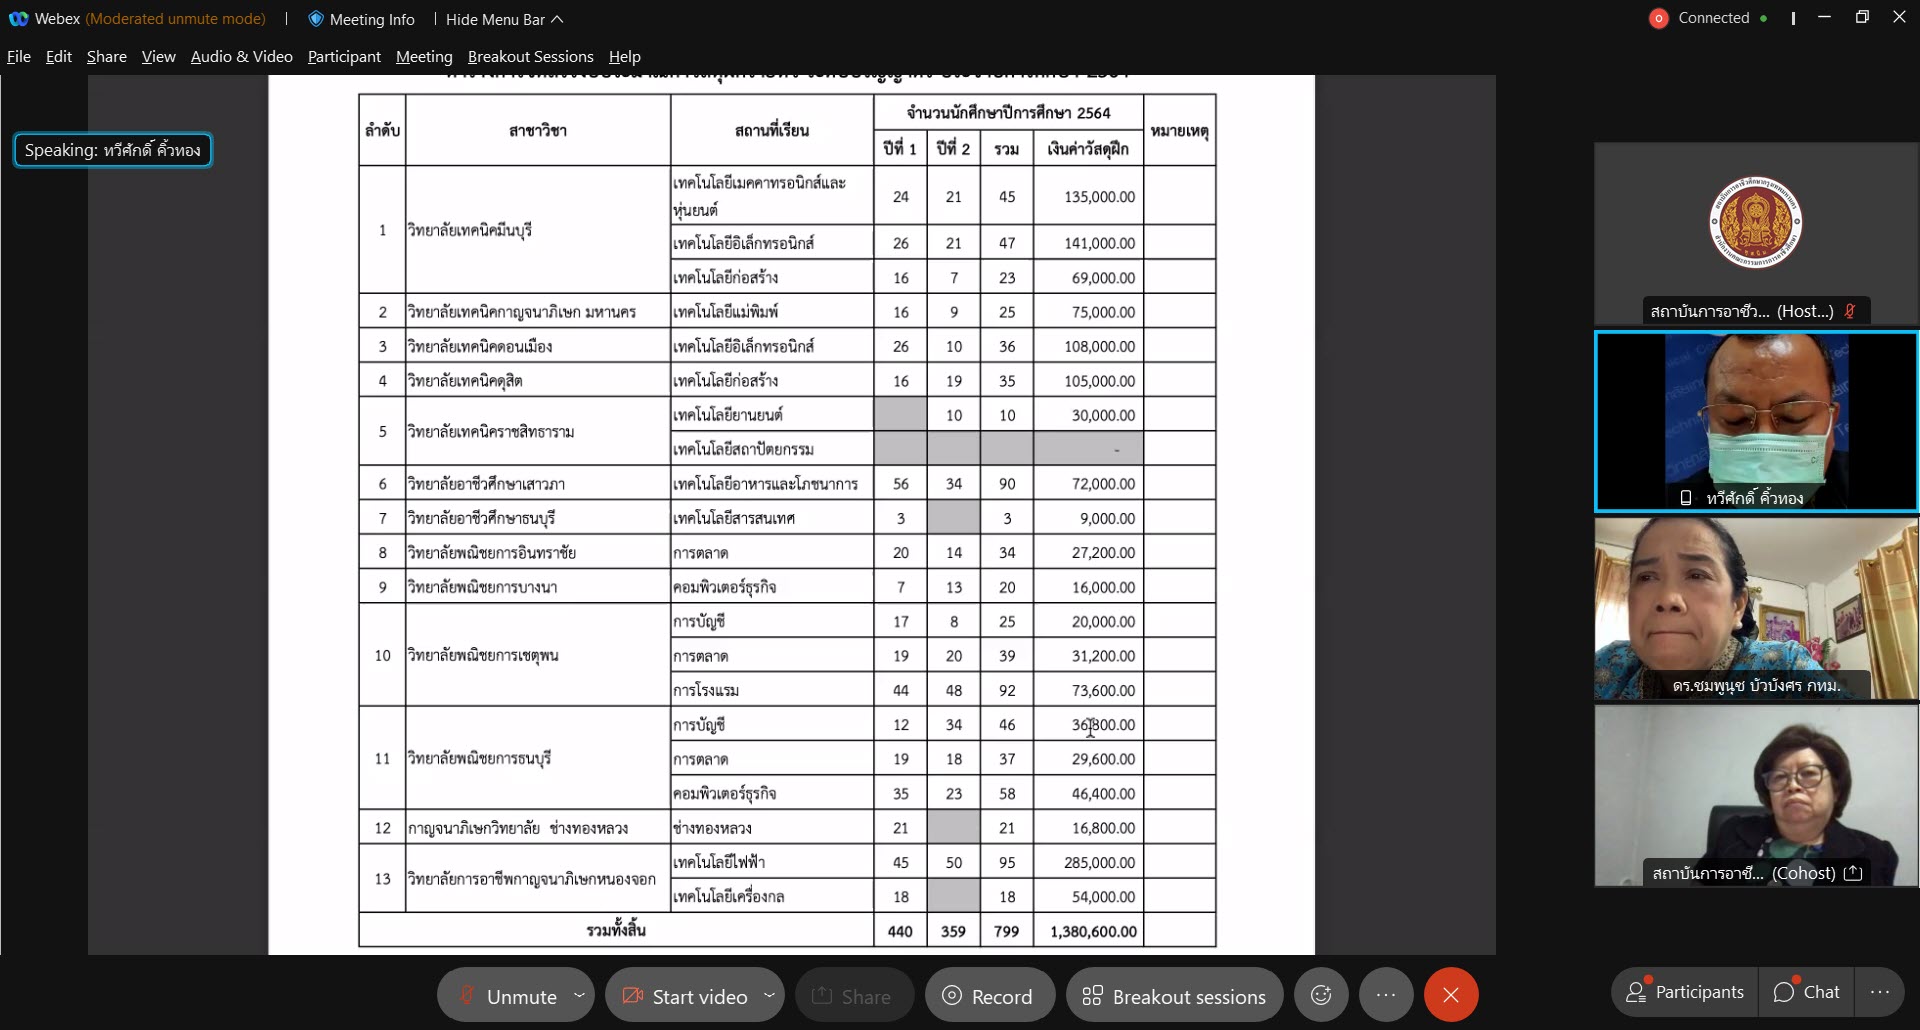Click the red leave meeting button

click(1451, 995)
